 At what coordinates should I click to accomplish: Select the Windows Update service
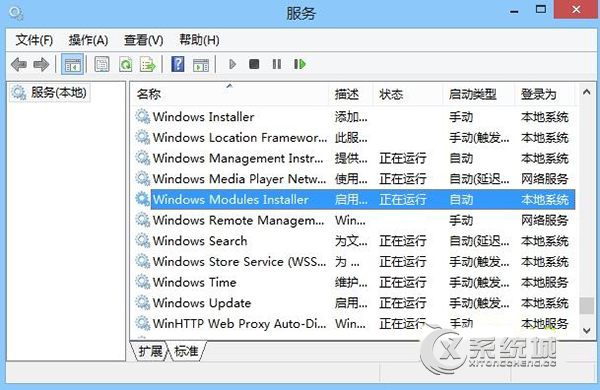354,303
